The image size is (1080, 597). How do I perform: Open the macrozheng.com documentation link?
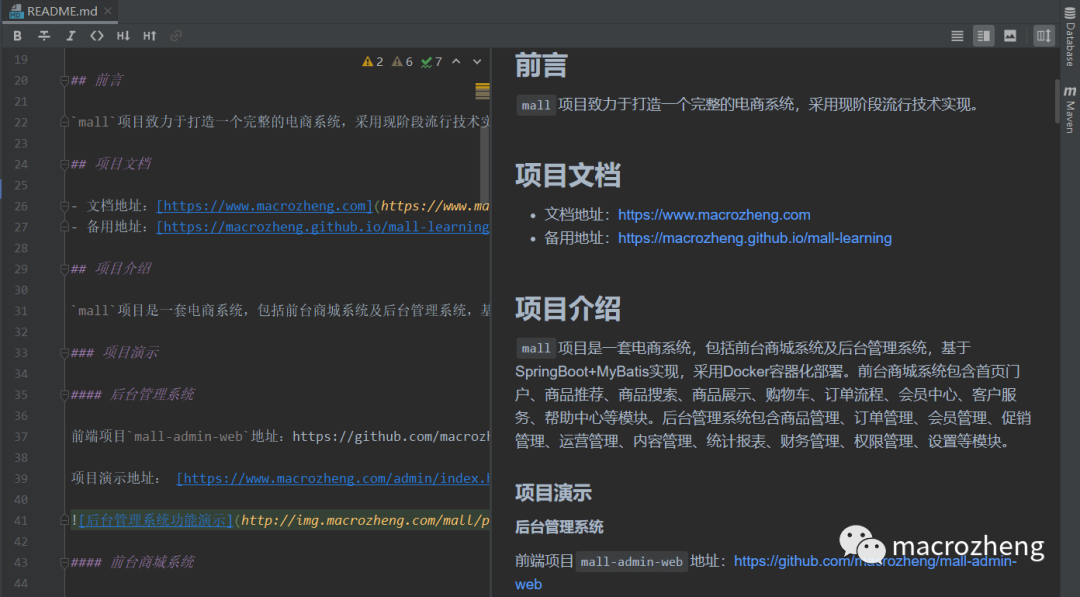click(714, 215)
